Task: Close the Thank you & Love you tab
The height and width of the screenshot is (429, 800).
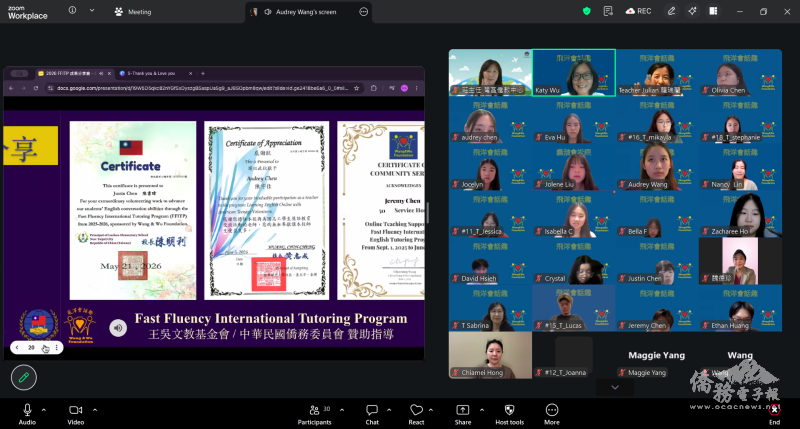Action: pyautogui.click(x=191, y=73)
